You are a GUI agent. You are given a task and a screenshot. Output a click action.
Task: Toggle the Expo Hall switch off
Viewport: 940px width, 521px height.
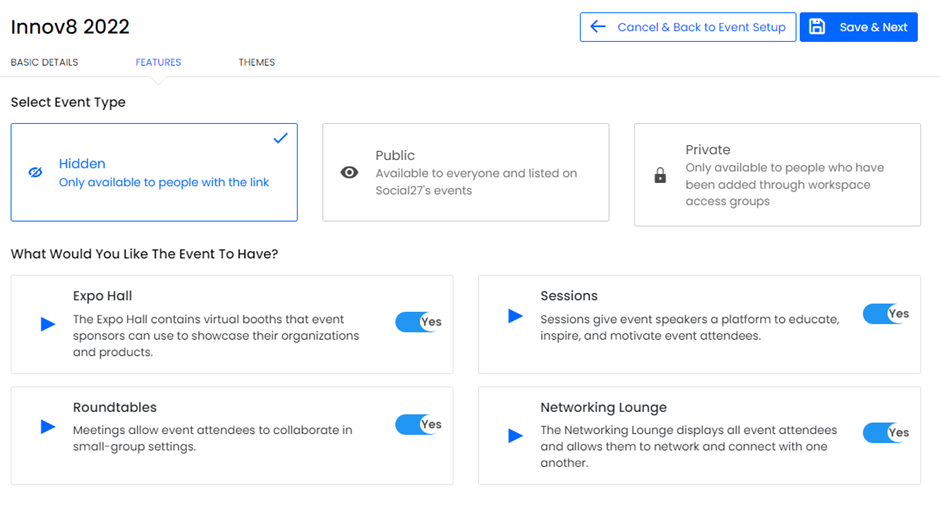pos(418,322)
